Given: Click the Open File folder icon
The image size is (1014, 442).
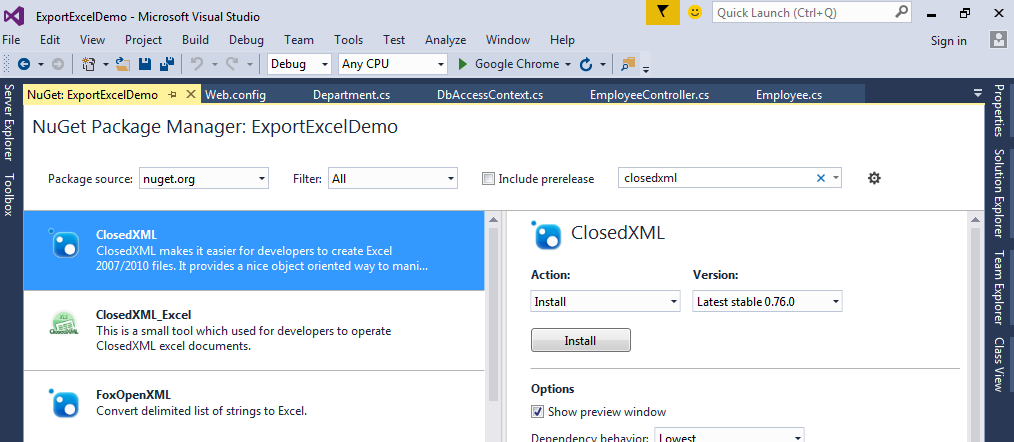Looking at the screenshot, I should 123,64.
